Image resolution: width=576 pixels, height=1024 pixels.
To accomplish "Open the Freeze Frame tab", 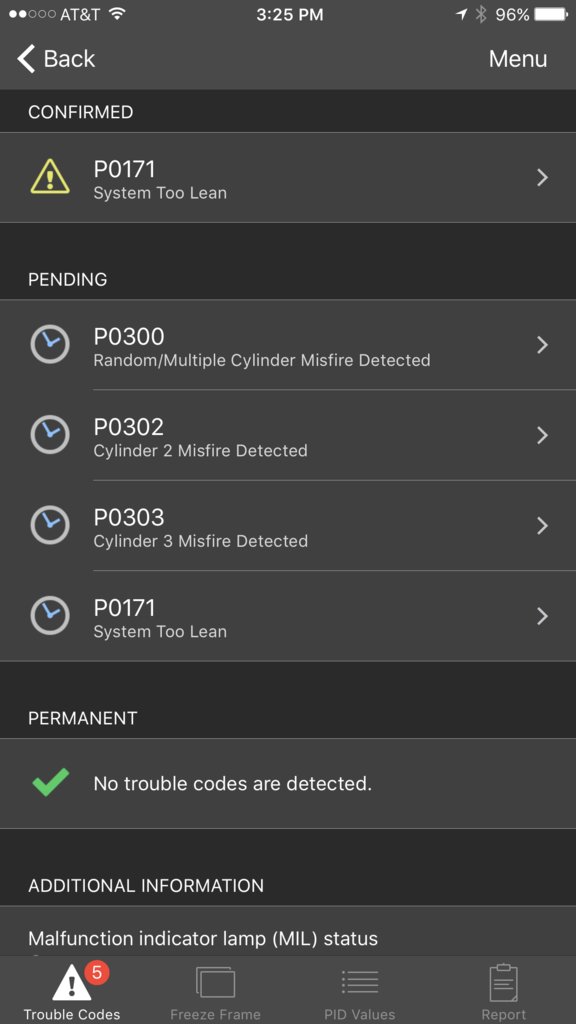I will tap(216, 993).
